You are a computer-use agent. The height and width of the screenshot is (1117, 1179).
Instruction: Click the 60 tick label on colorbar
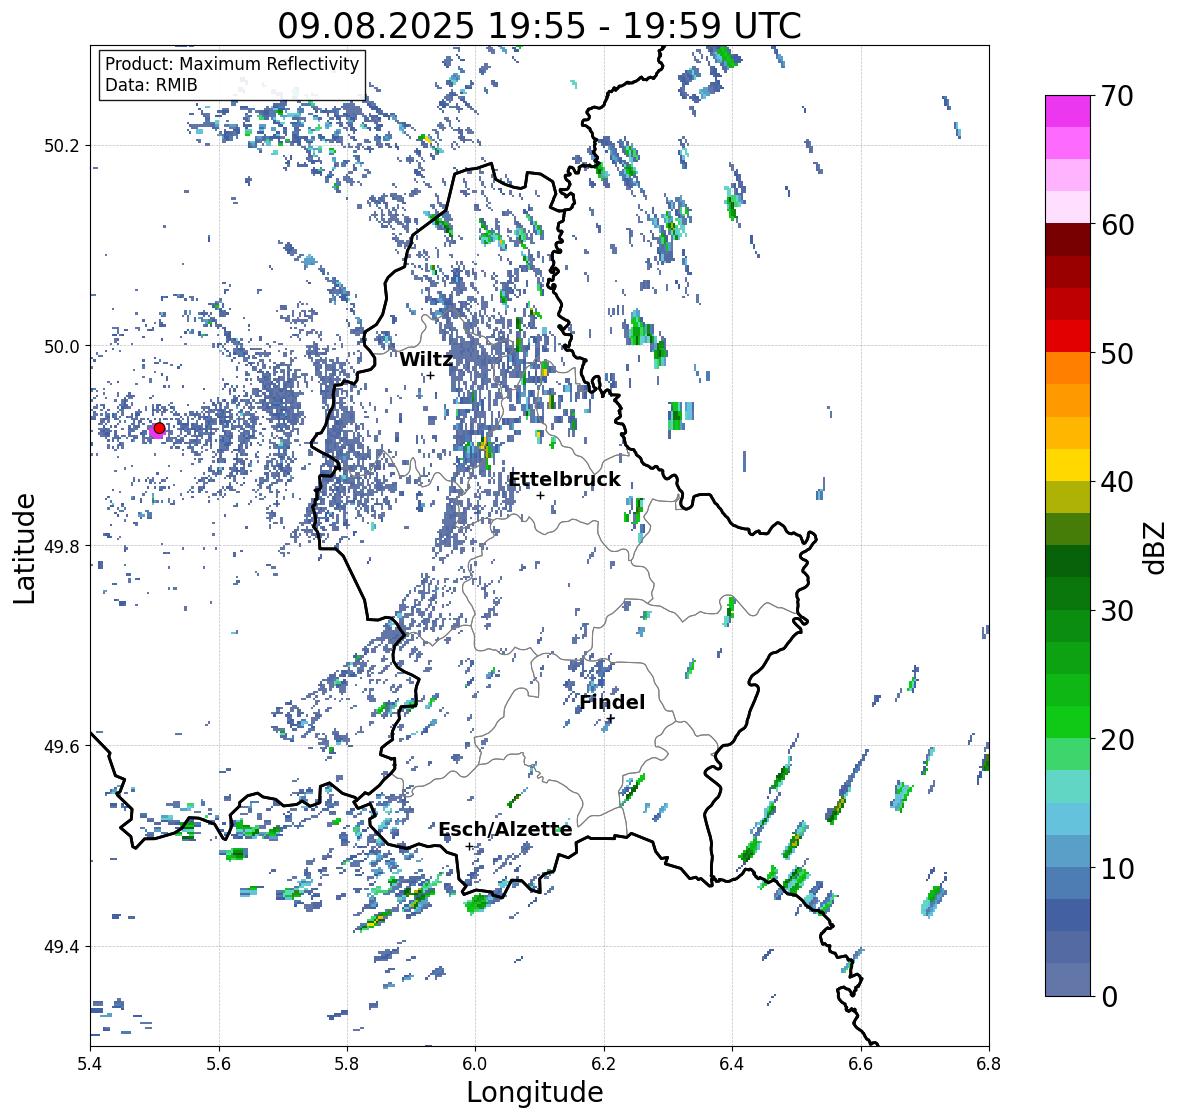(1117, 225)
